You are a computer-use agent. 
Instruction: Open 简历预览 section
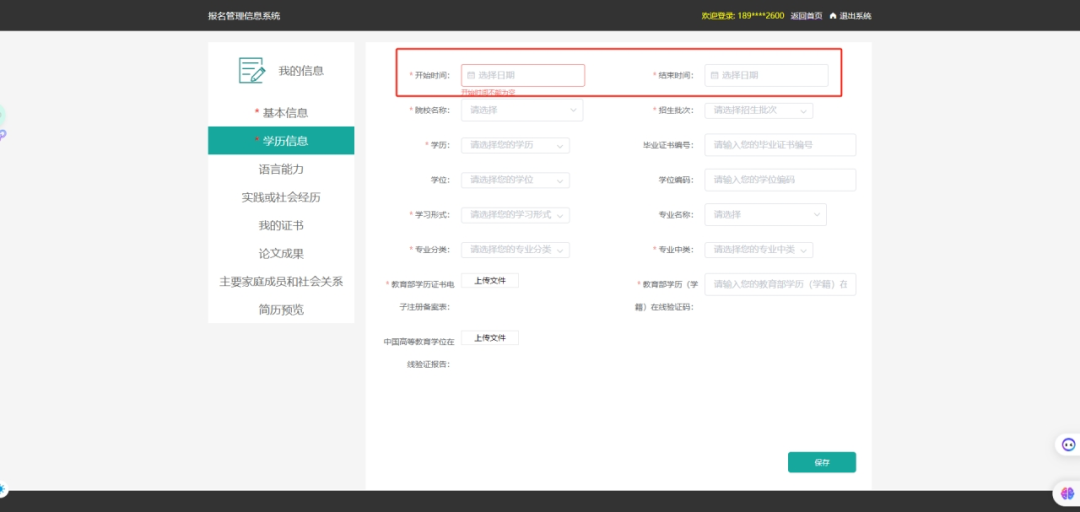click(281, 309)
